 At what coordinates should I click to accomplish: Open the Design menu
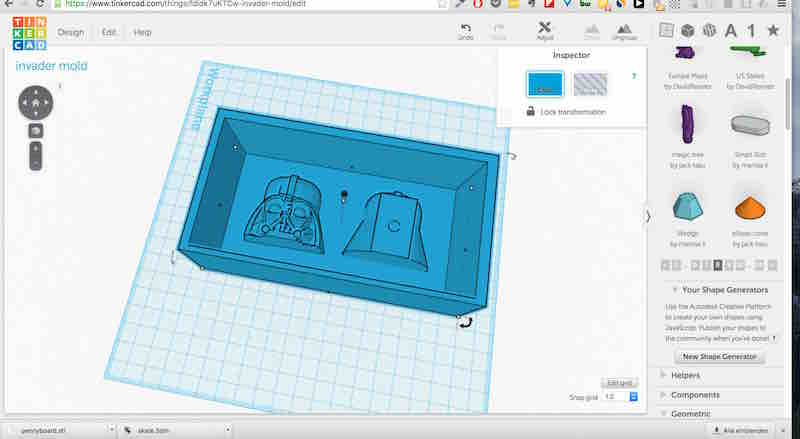click(70, 32)
